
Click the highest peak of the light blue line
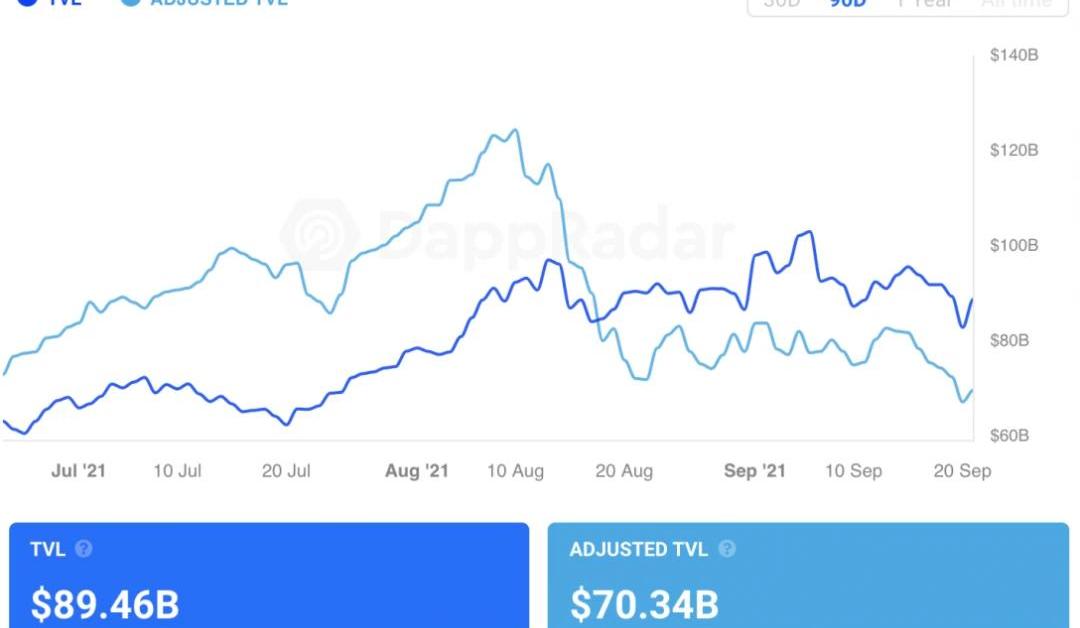514,130
